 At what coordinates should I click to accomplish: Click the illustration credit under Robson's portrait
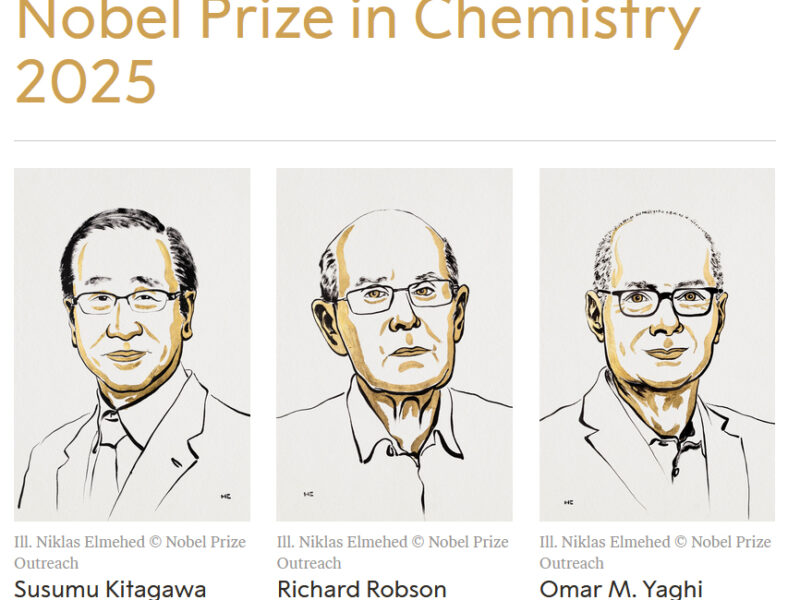392,552
